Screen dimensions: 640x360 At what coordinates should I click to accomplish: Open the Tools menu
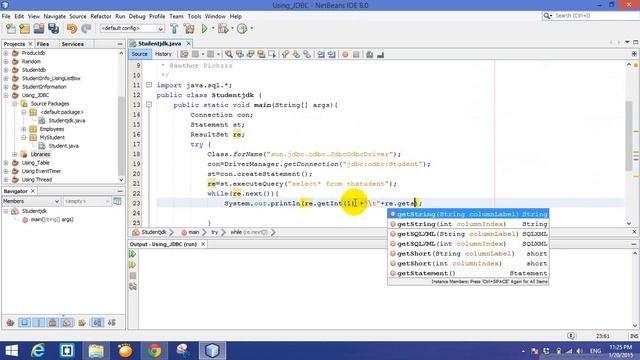pyautogui.click(x=194, y=16)
